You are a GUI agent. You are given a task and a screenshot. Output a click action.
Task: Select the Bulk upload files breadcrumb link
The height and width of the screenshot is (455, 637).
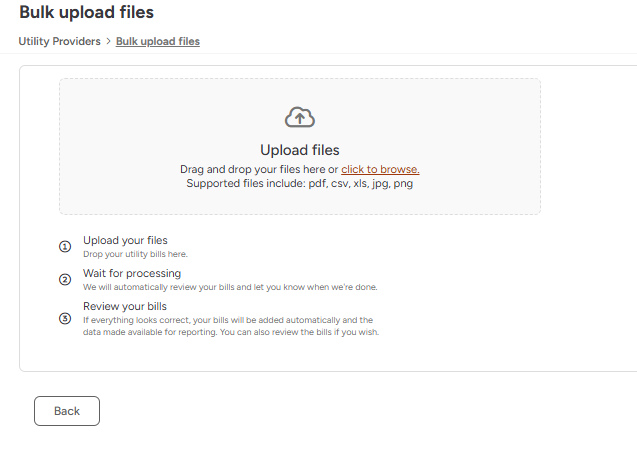(x=158, y=41)
